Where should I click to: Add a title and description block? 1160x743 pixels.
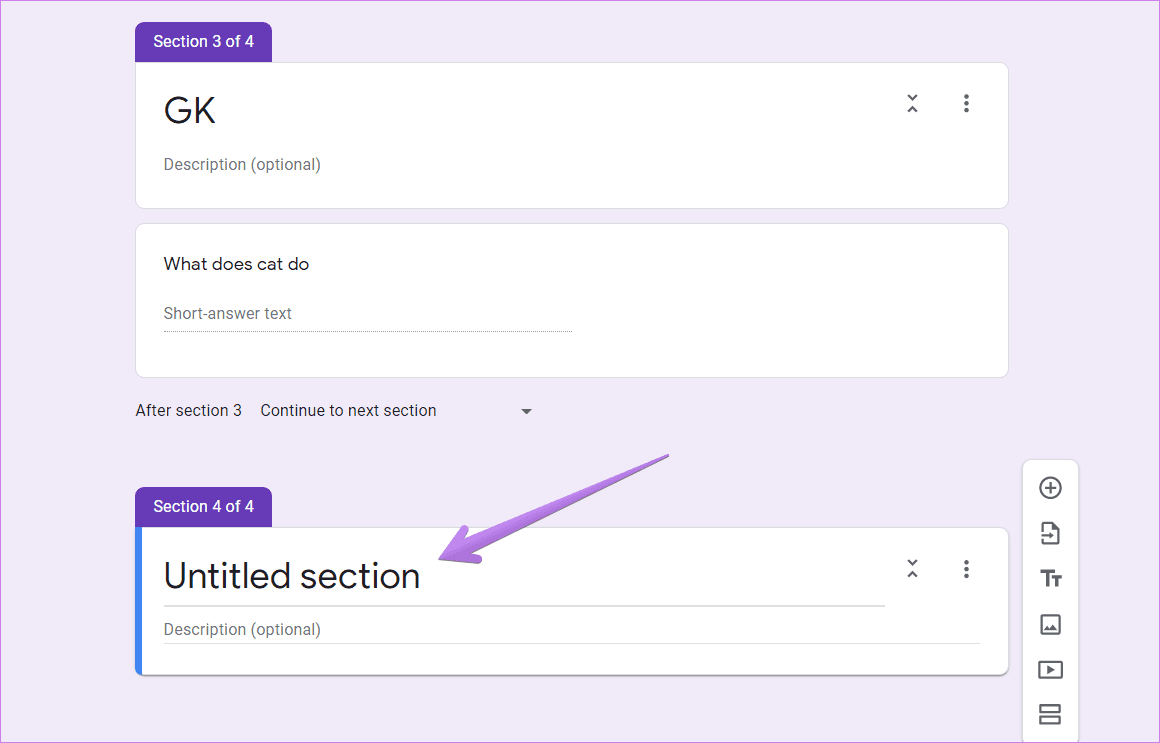click(x=1050, y=579)
